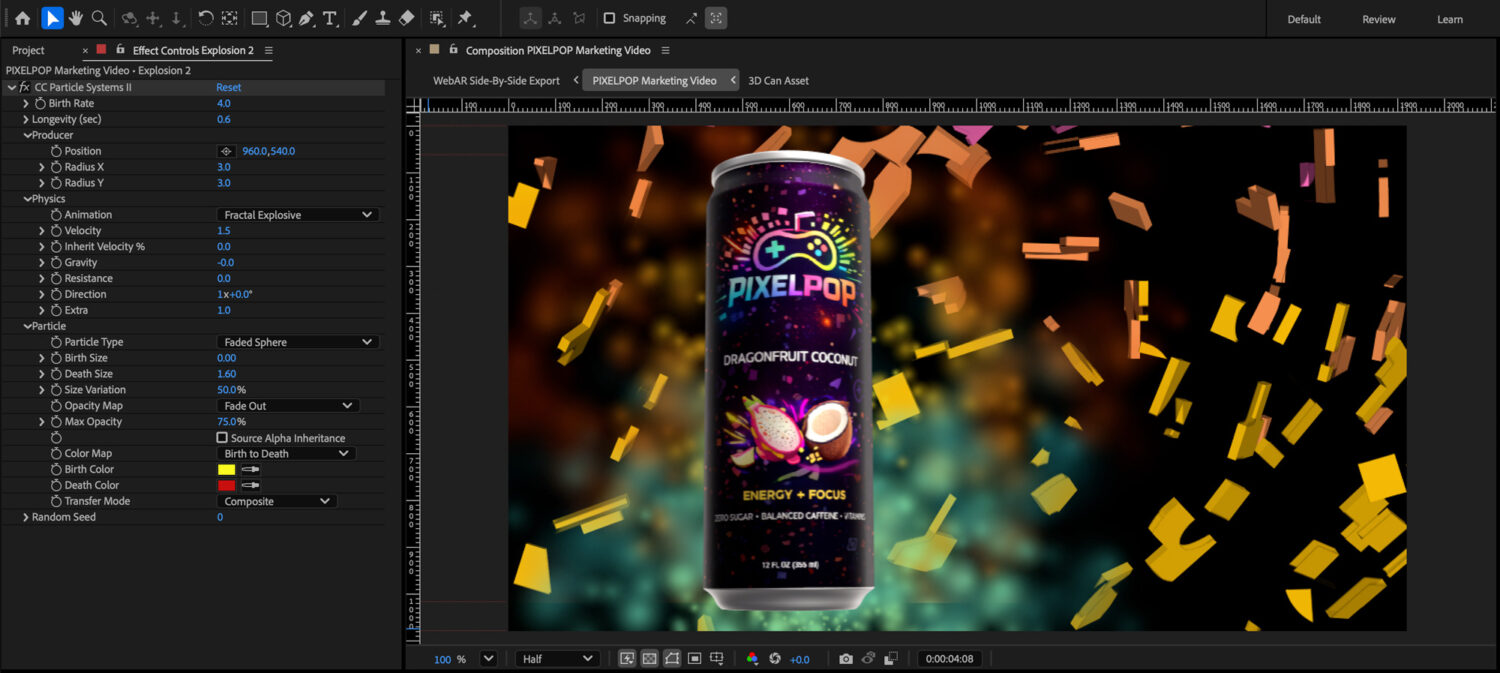
Task: Open the Death Color red swatch
Action: 227,485
